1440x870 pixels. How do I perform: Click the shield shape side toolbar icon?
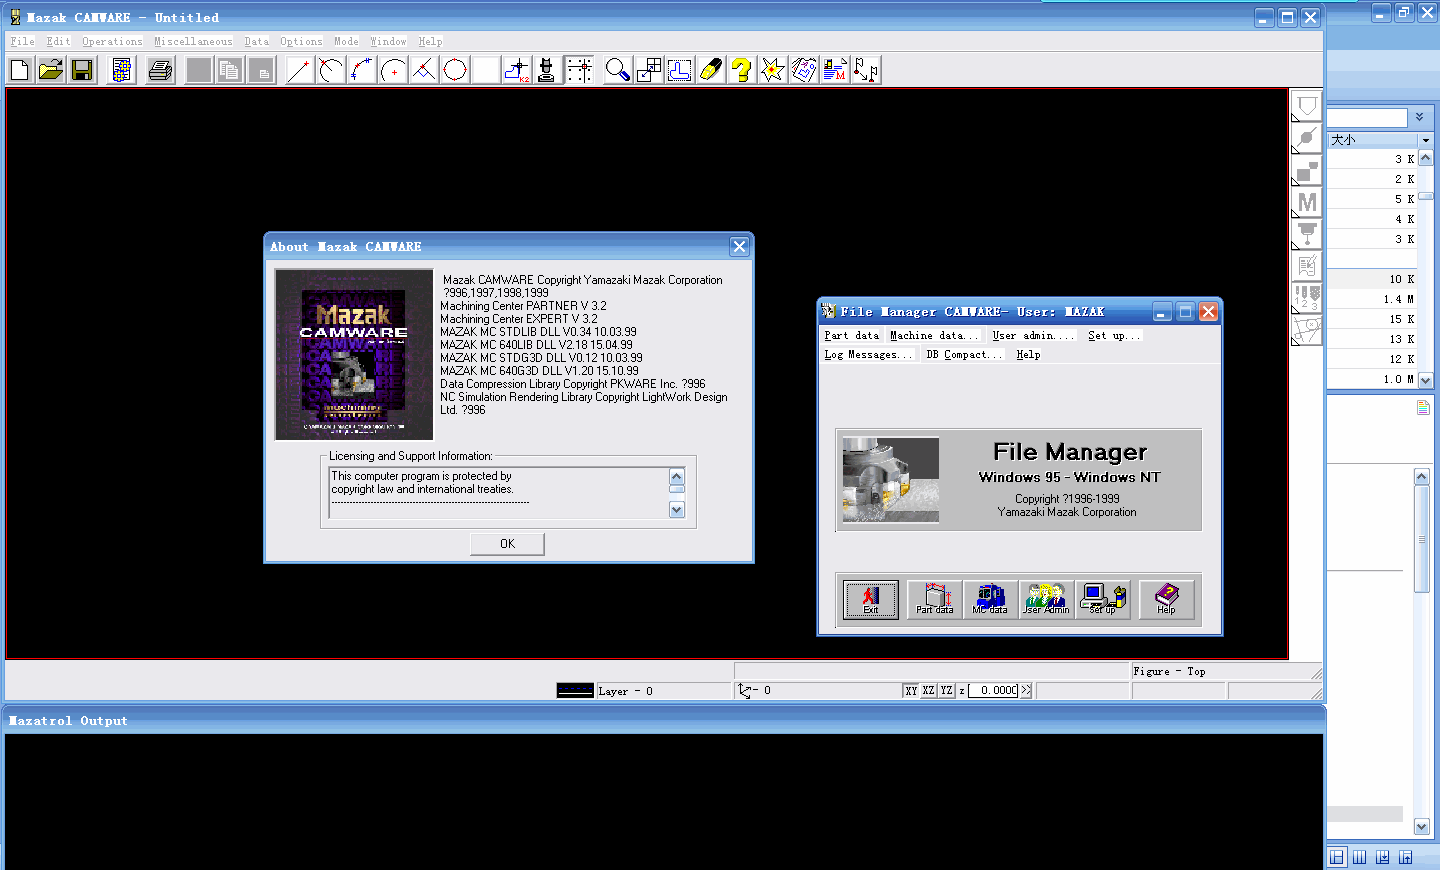(1307, 106)
